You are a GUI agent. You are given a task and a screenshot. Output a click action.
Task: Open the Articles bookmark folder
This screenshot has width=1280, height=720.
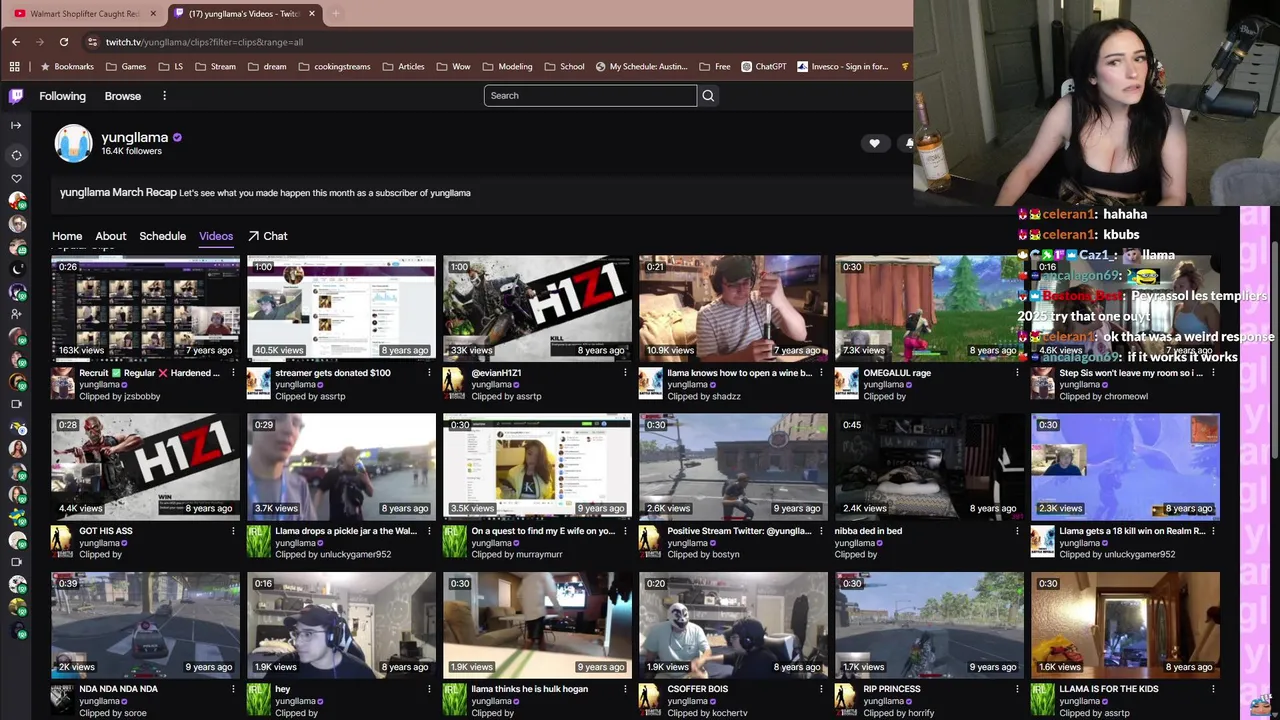pyautogui.click(x=403, y=67)
